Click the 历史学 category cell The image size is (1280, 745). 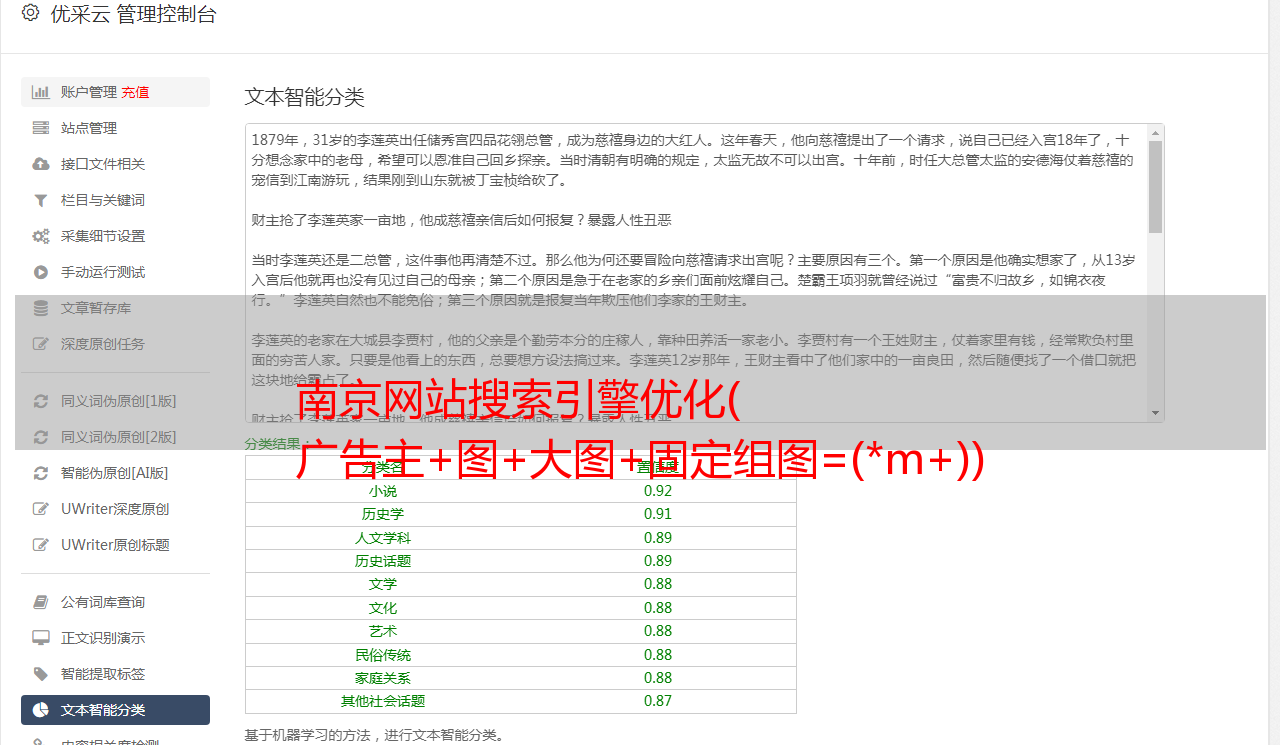(x=383, y=514)
